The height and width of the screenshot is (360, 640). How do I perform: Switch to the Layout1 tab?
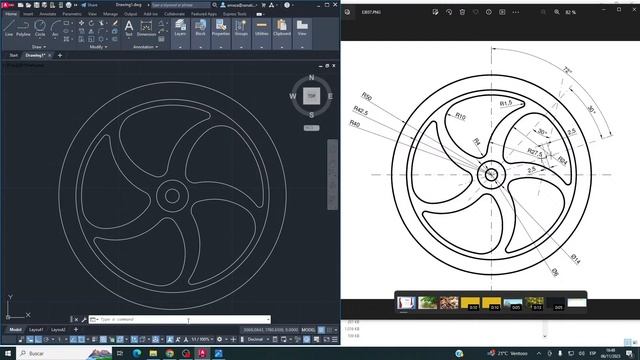coord(36,330)
